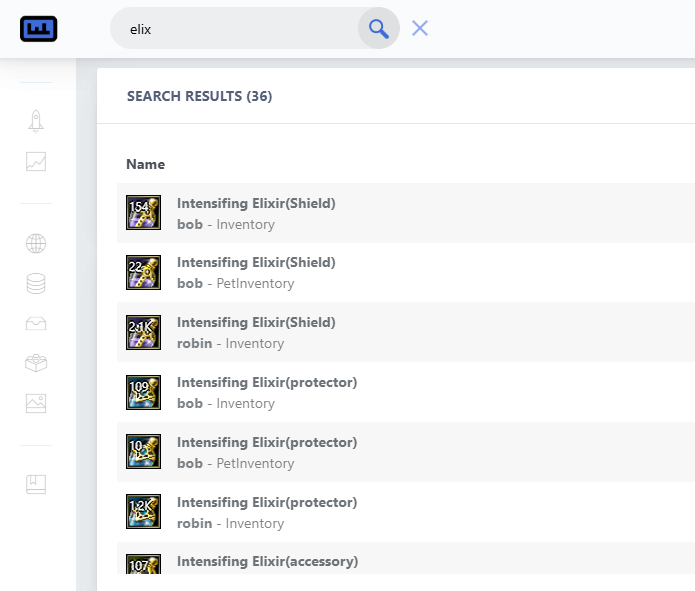Click the 10-count protector elixir item thumbnail
Viewport: 695px width, 591px height.
(143, 452)
